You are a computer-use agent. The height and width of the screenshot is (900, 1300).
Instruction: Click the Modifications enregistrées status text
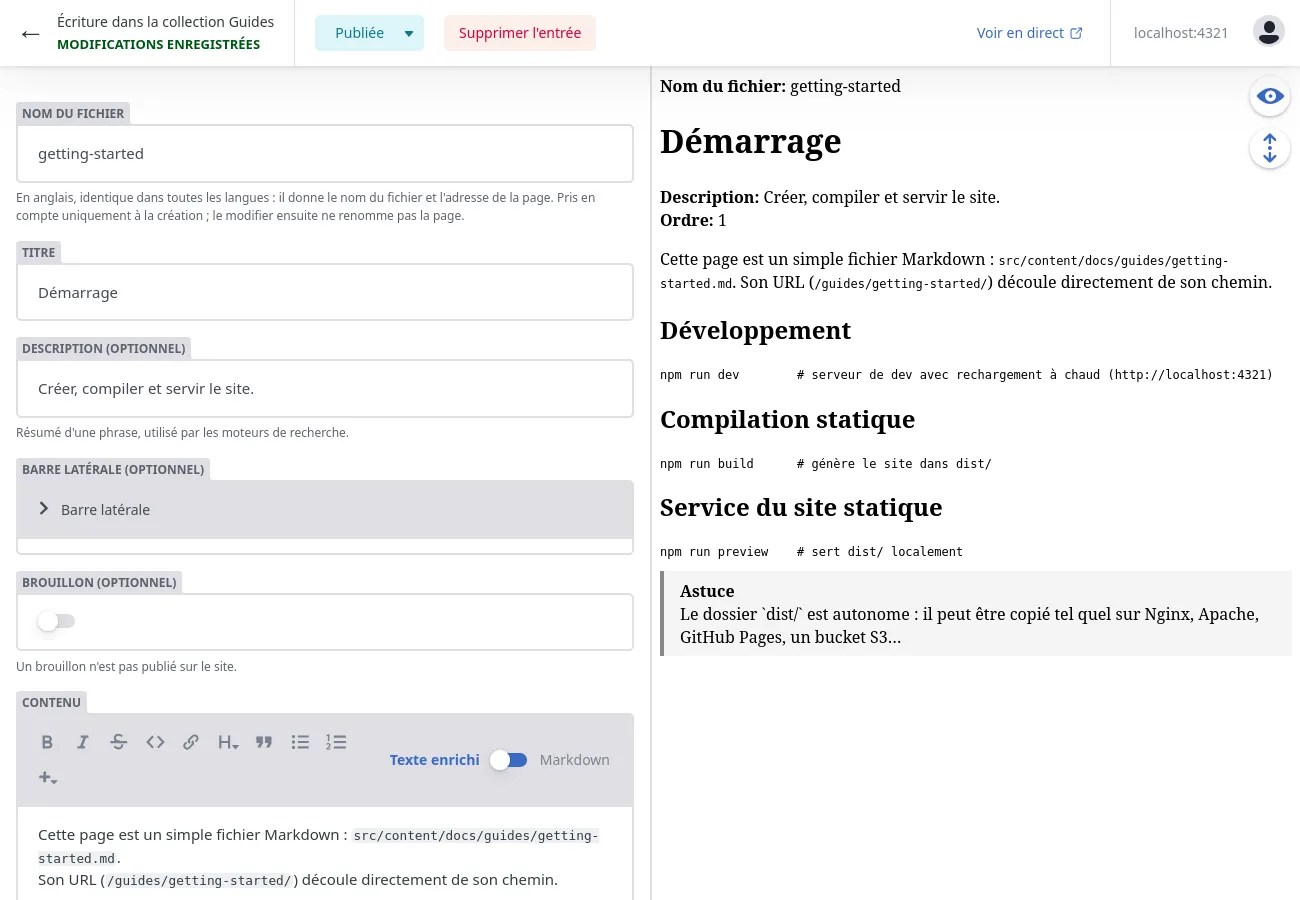tap(158, 45)
